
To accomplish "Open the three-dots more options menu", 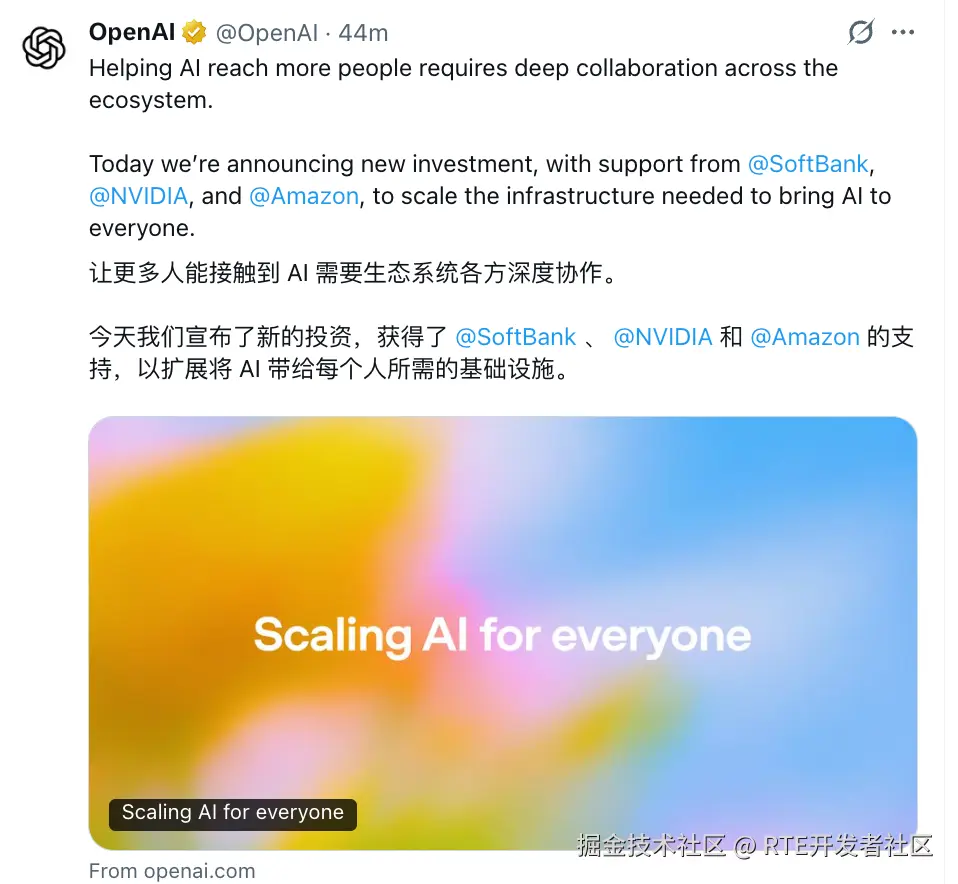I will pyautogui.click(x=903, y=32).
